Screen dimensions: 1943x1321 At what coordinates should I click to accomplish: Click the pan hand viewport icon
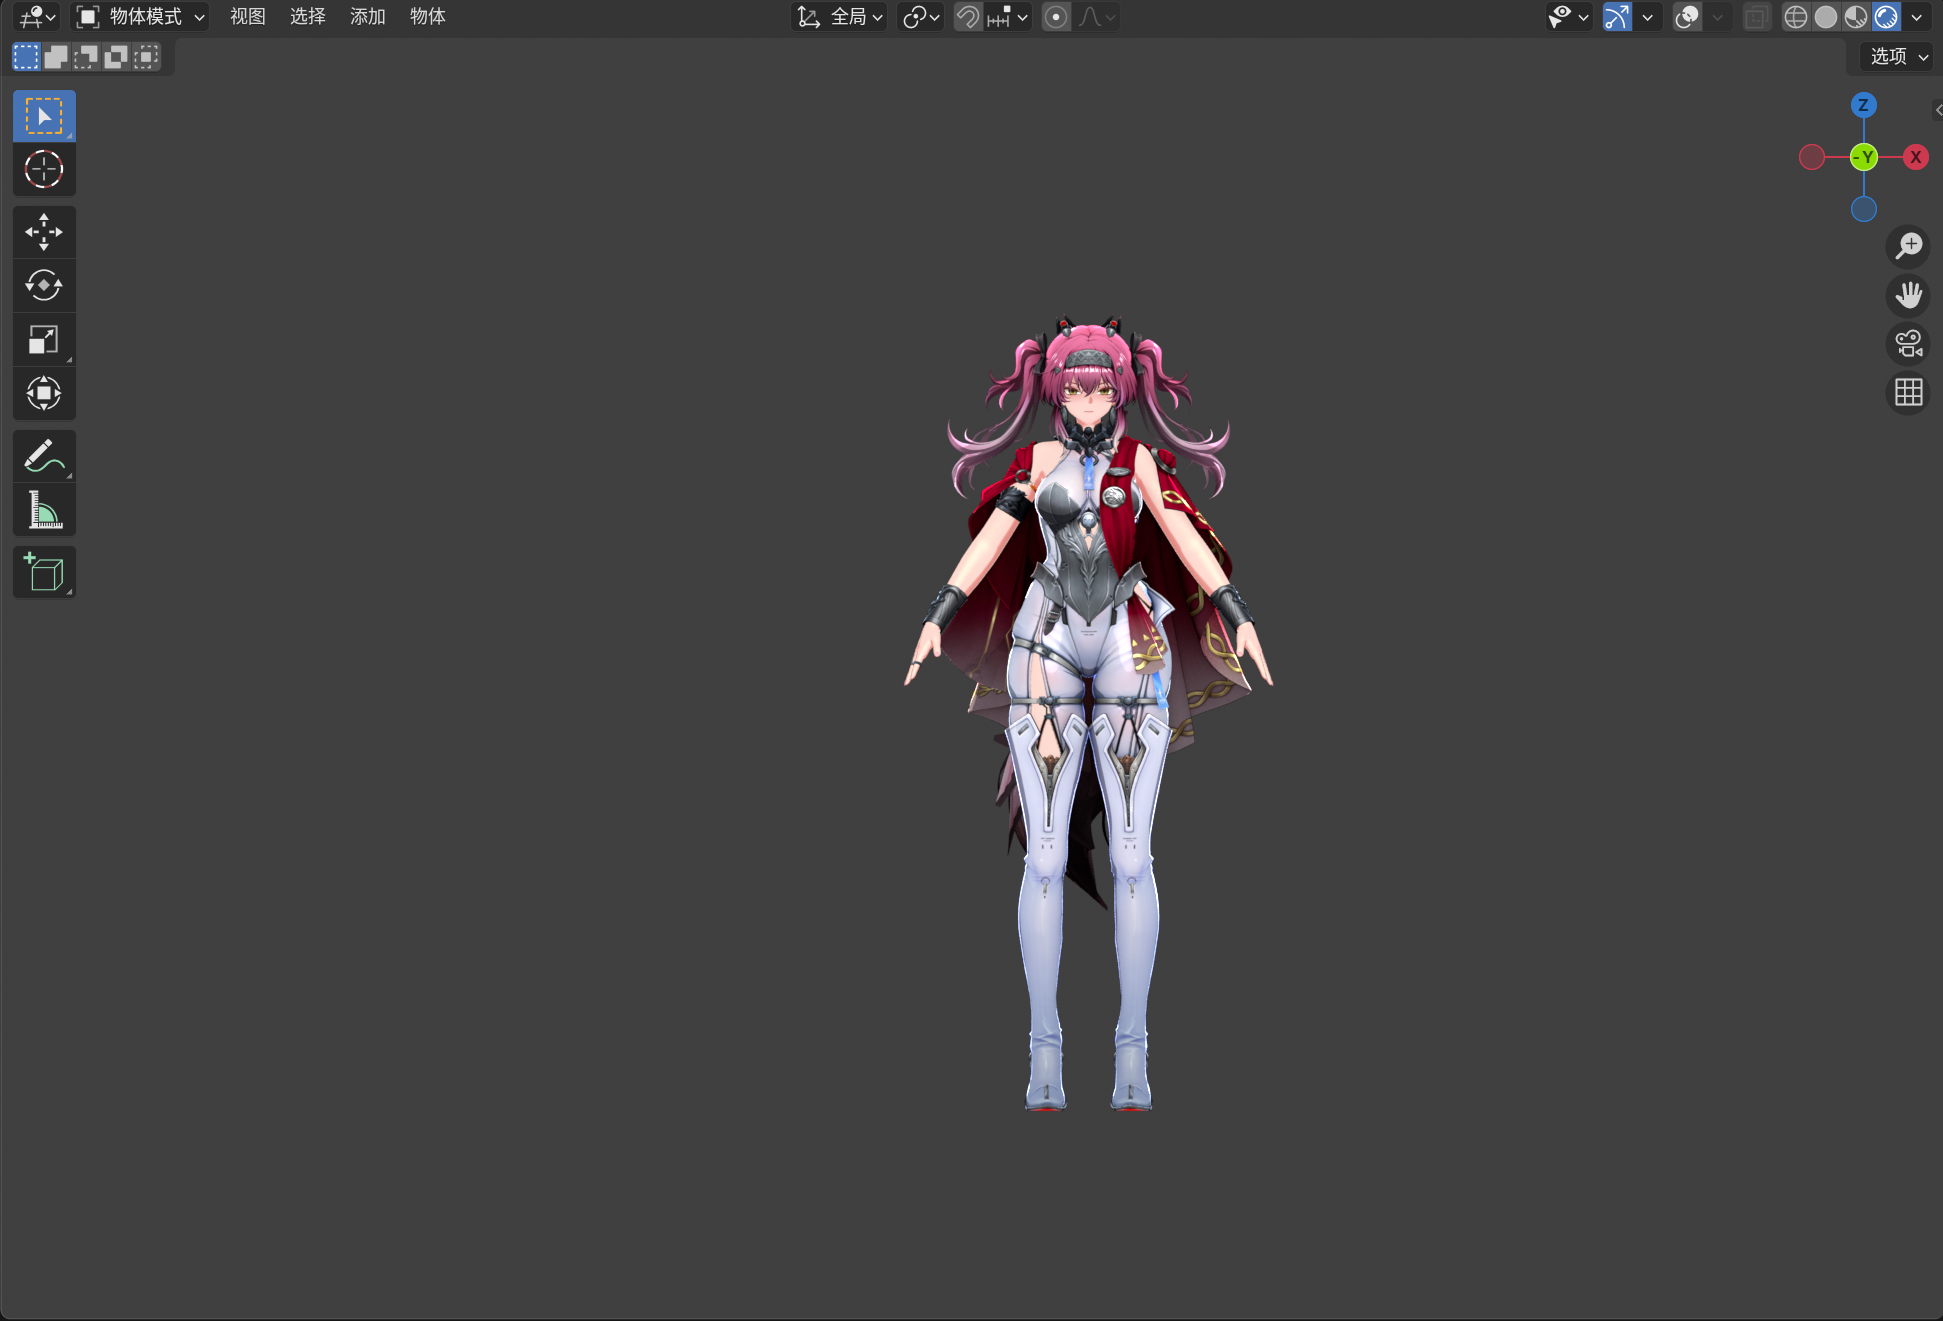pyautogui.click(x=1908, y=295)
